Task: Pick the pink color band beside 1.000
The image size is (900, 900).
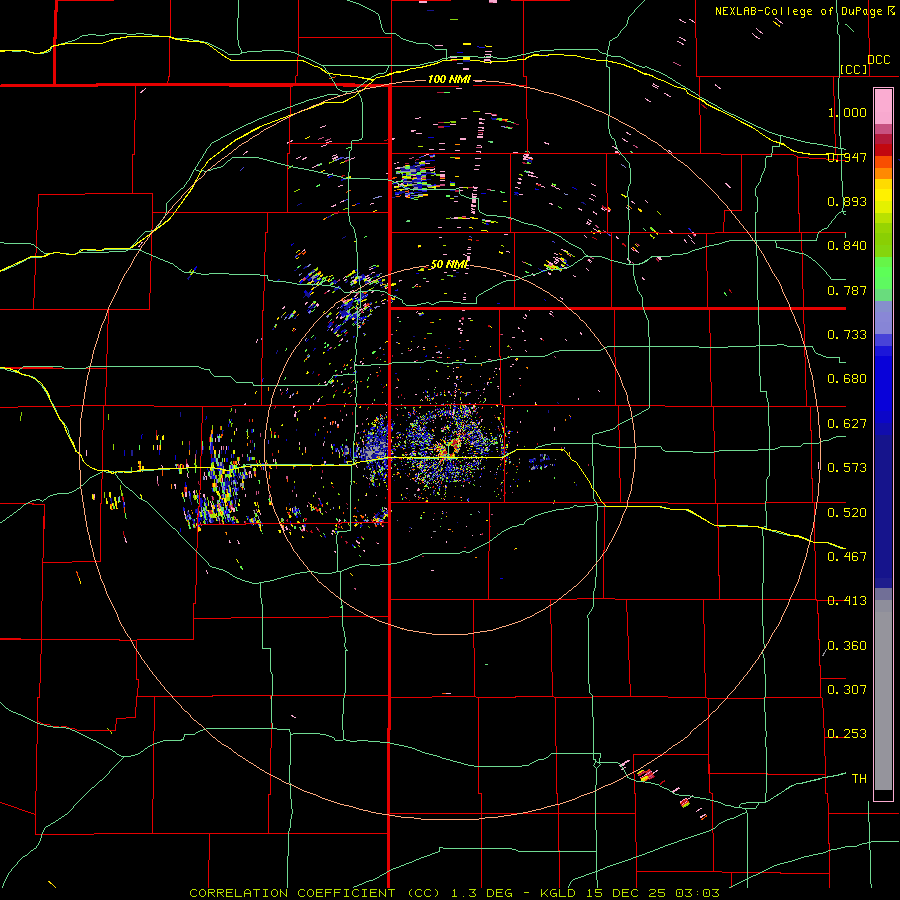Action: (x=883, y=107)
